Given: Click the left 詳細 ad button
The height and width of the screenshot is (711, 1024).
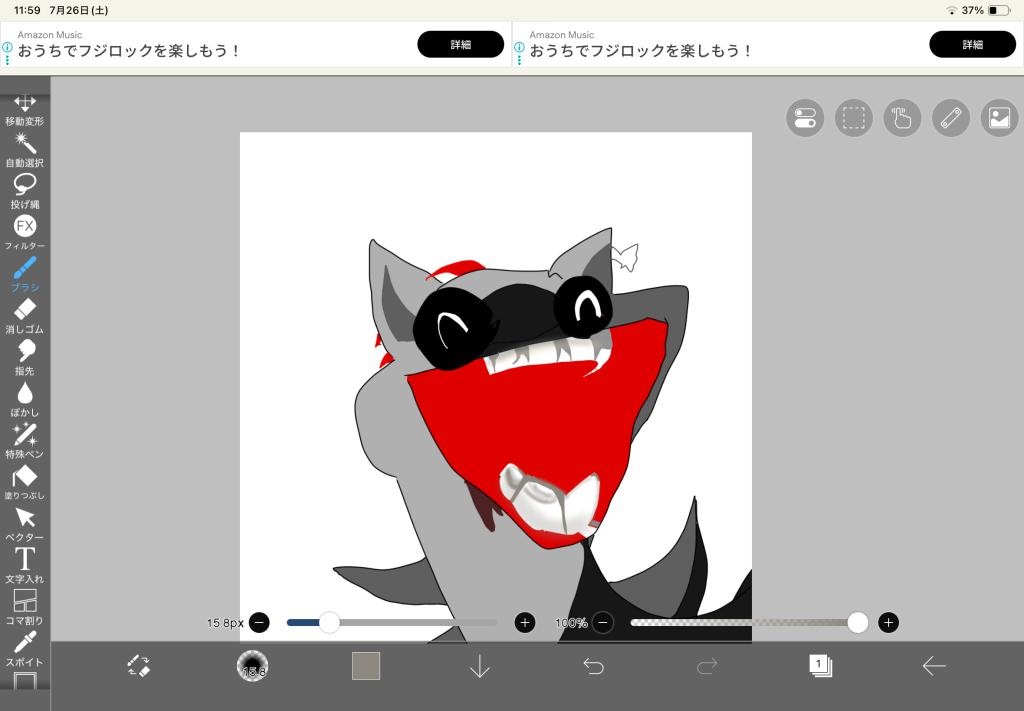Looking at the screenshot, I should coord(460,44).
